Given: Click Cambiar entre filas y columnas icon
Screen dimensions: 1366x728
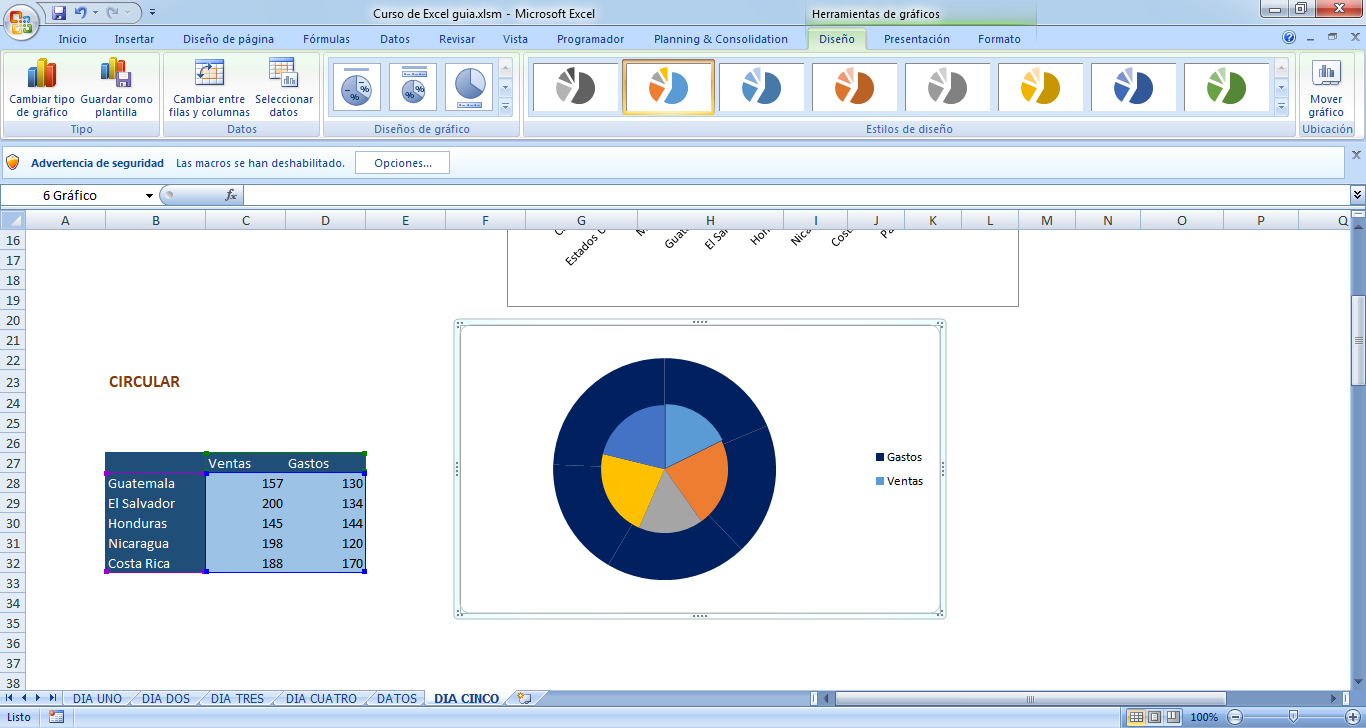Looking at the screenshot, I should pos(209,88).
